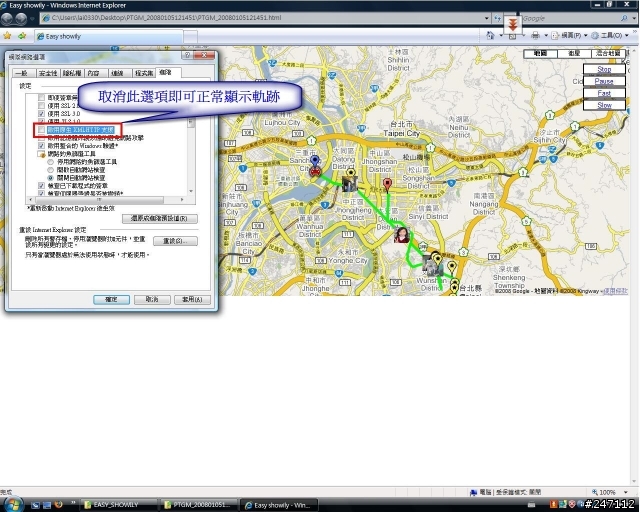The width and height of the screenshot is (640, 512).
Task: Toggle the 使用 SSL 3.0 checkbox
Action: (41, 114)
